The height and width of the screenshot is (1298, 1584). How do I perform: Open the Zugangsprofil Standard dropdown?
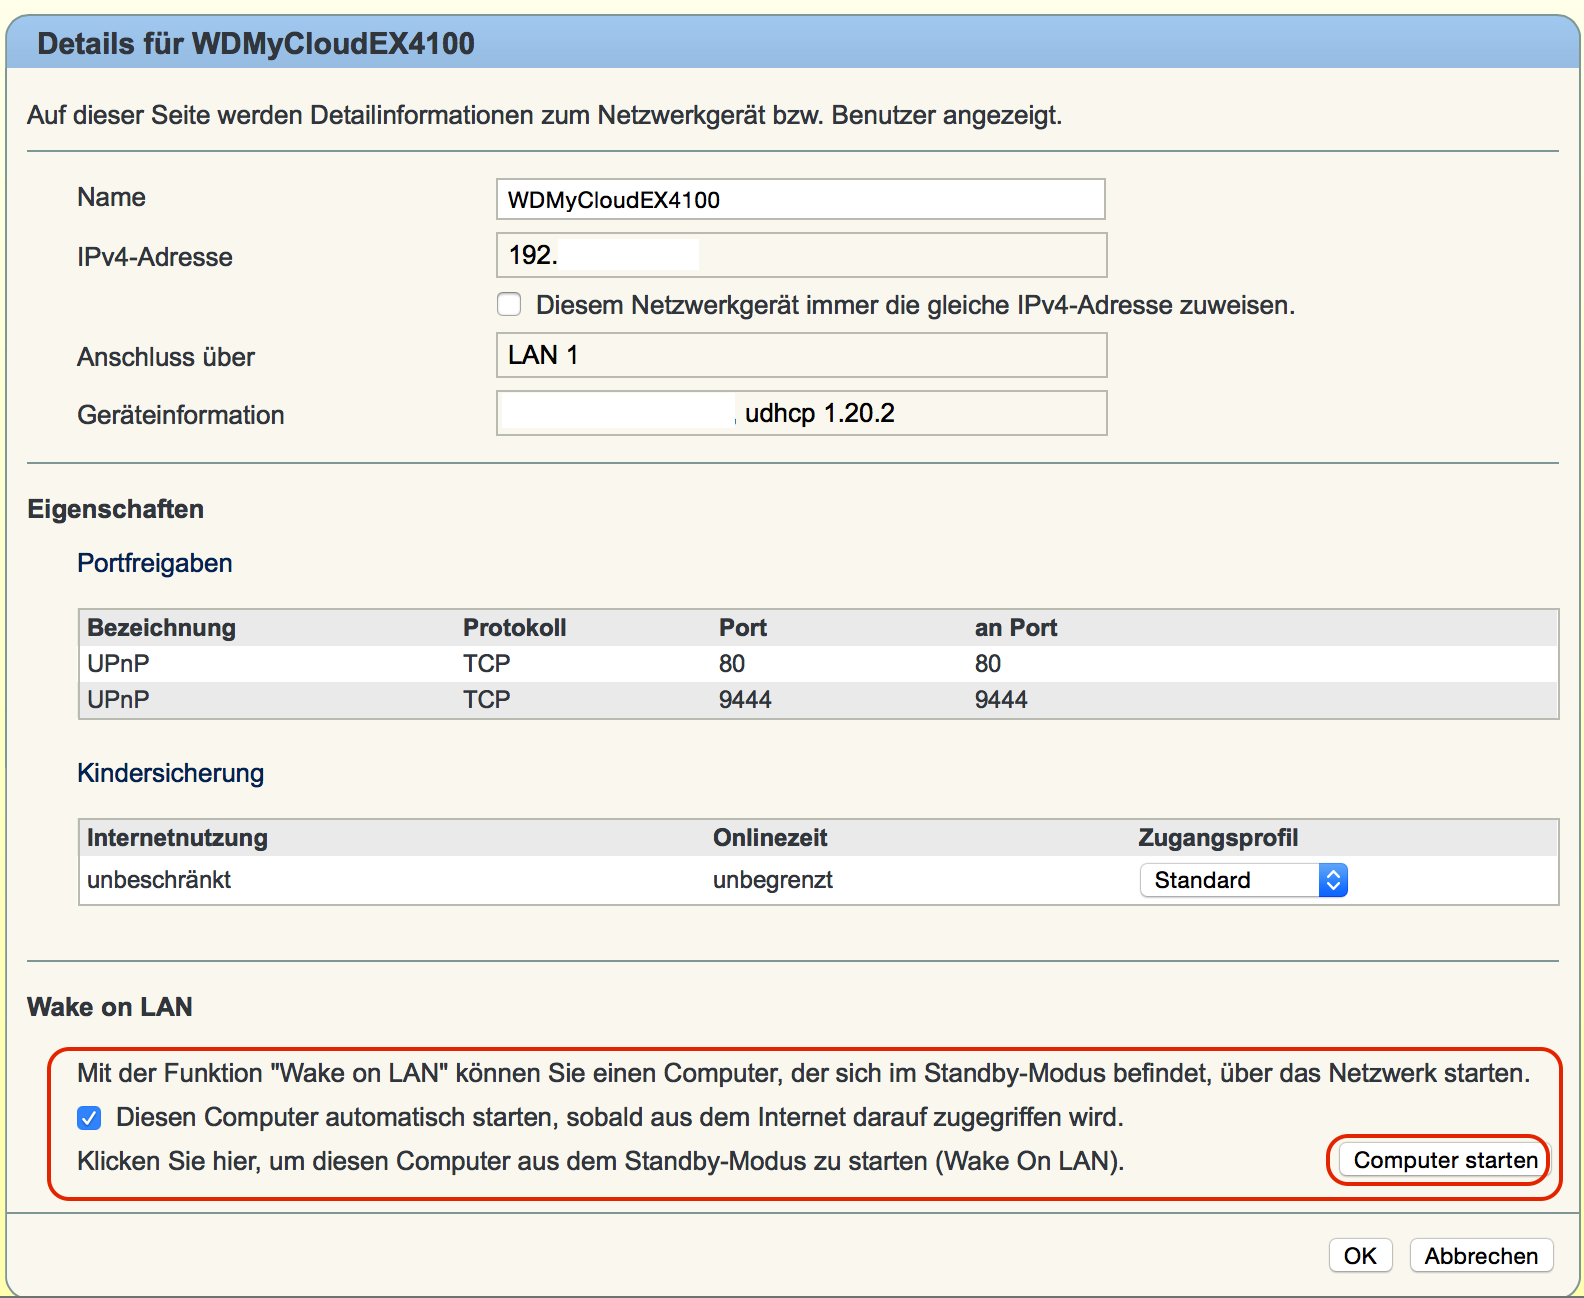(1243, 880)
